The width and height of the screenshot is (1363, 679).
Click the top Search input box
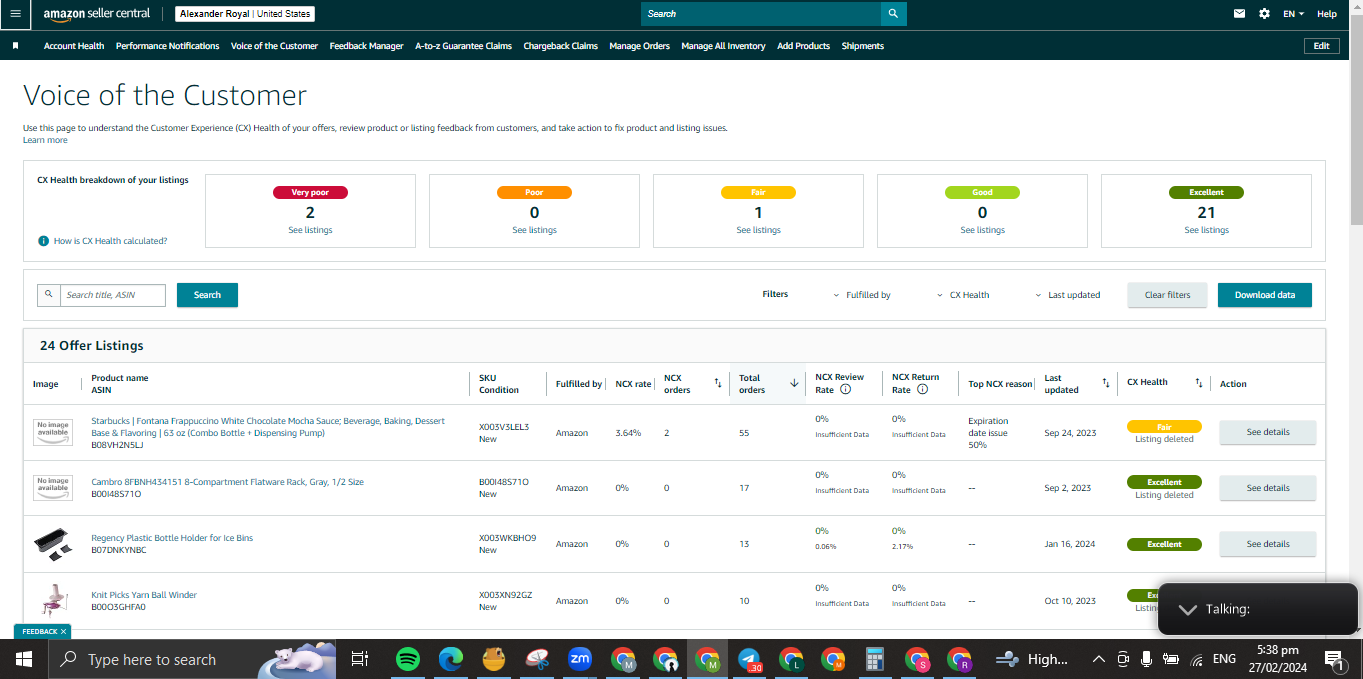pyautogui.click(x=761, y=14)
